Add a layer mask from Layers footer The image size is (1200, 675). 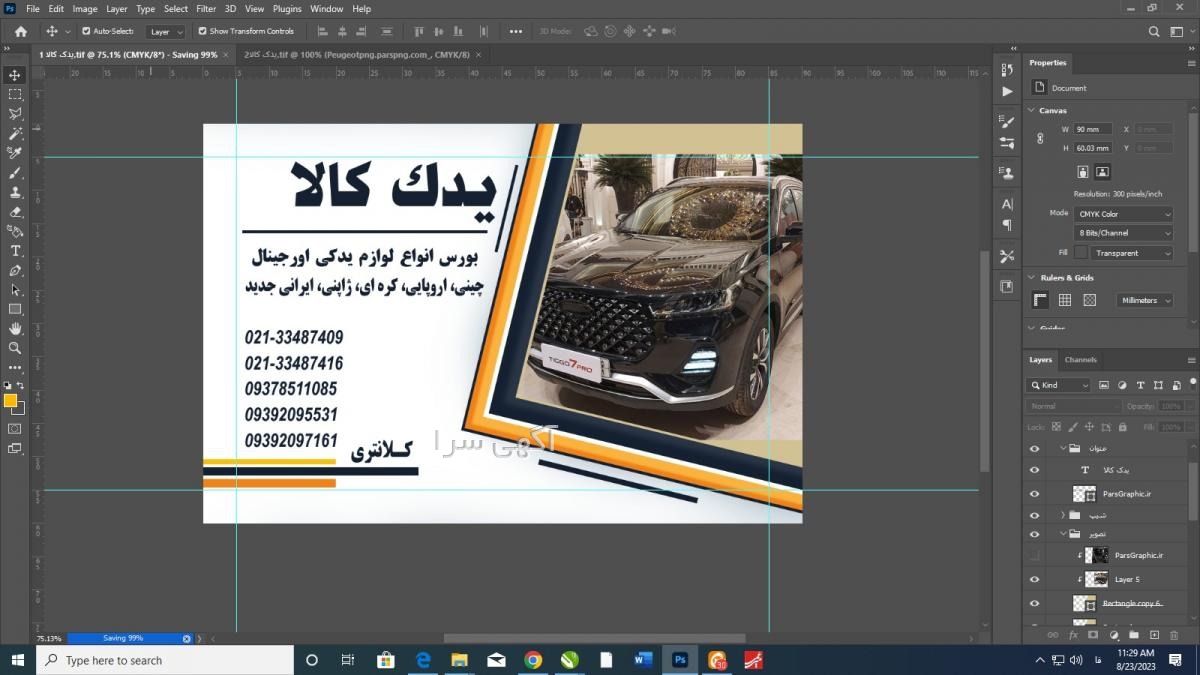pyautogui.click(x=1093, y=635)
